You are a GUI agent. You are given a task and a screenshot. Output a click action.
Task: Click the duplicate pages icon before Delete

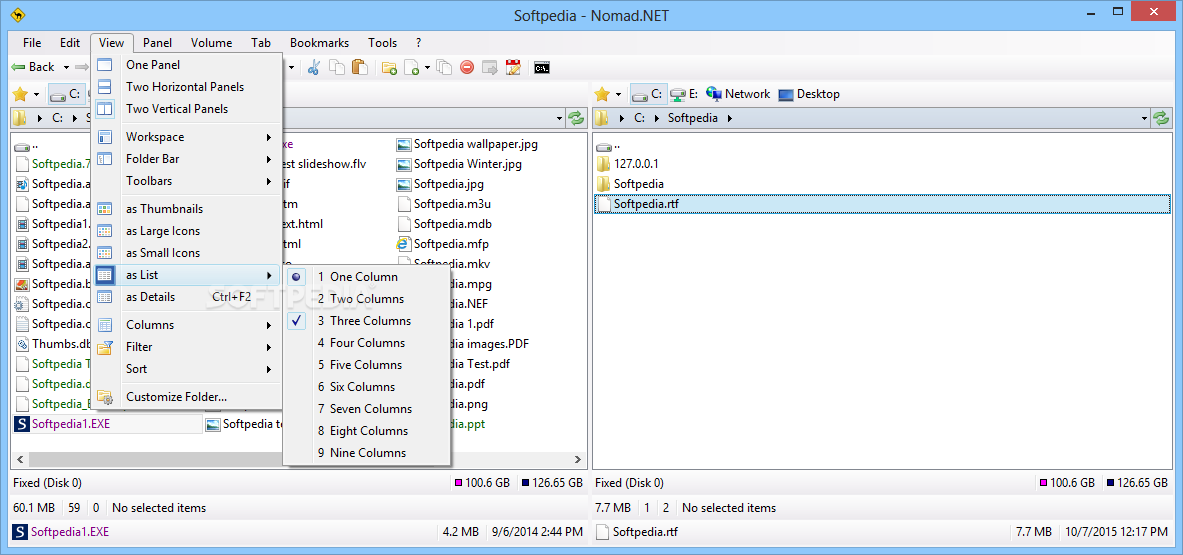pyautogui.click(x=444, y=67)
